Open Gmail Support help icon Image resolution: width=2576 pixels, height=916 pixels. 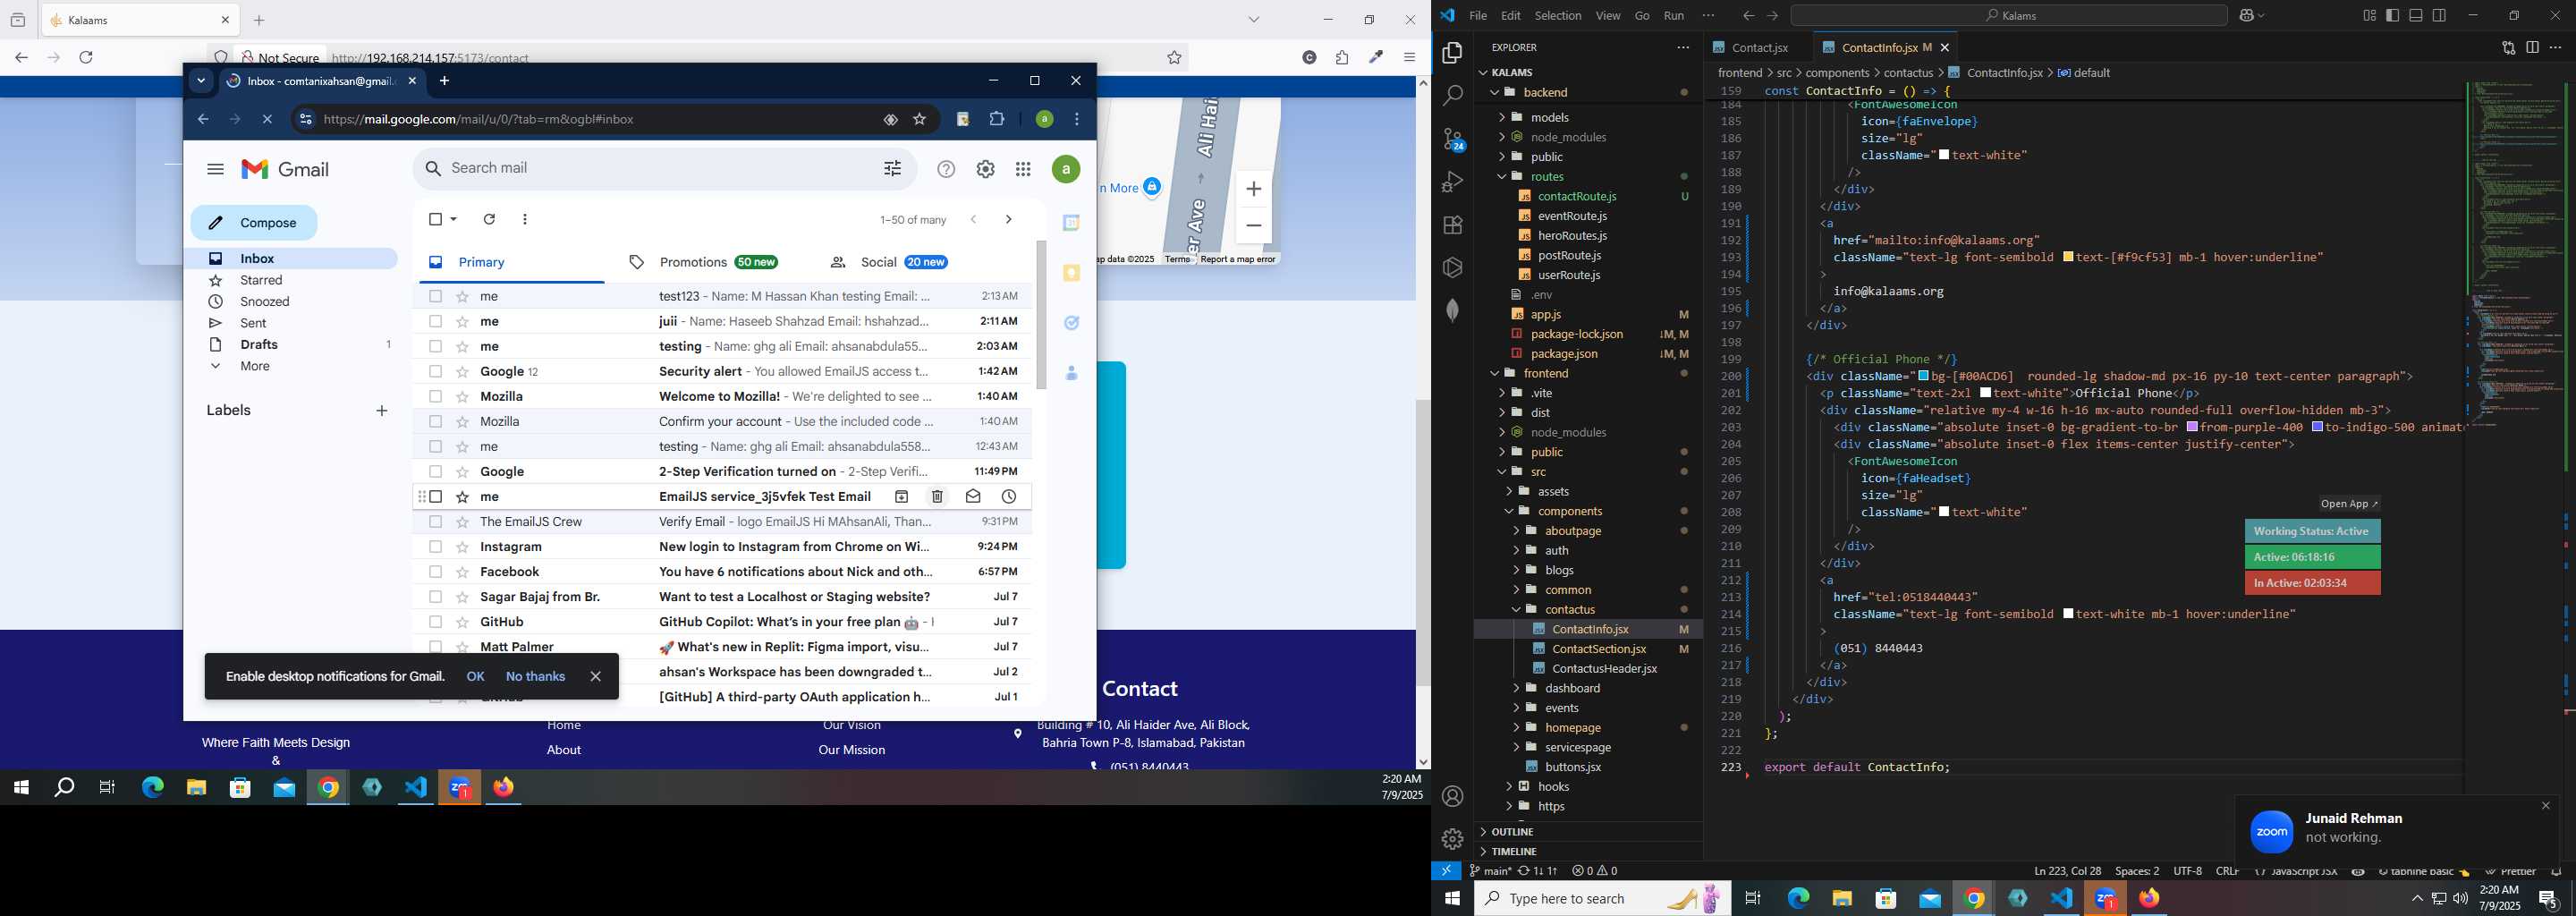(x=946, y=169)
